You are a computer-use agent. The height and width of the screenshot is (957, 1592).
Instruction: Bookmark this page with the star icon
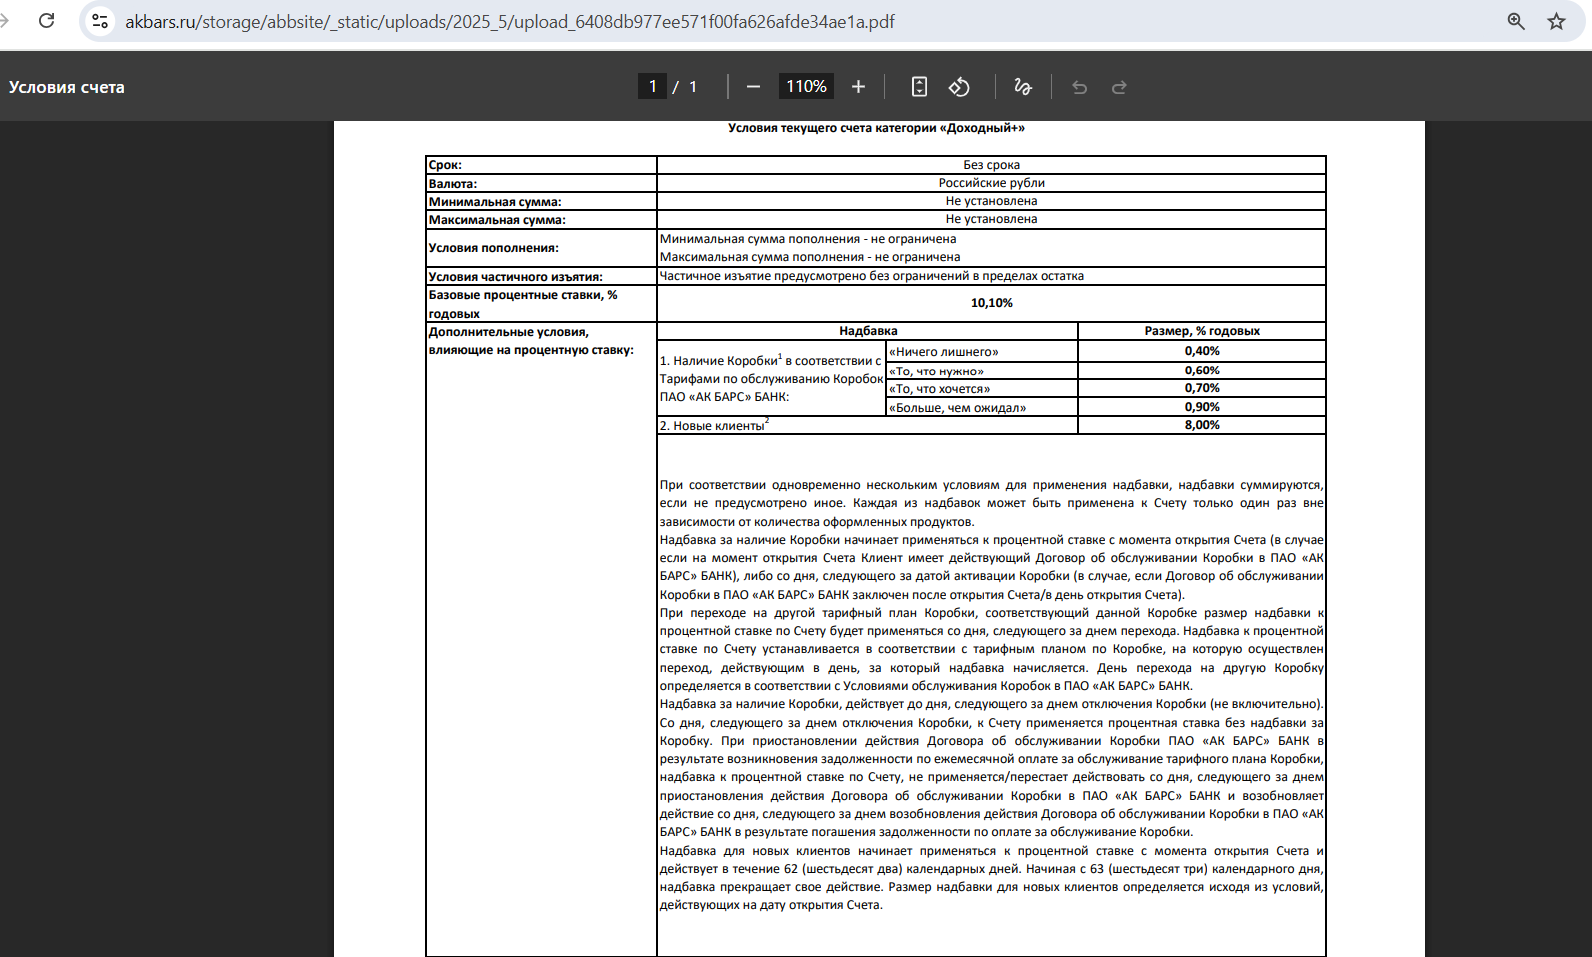1556,21
